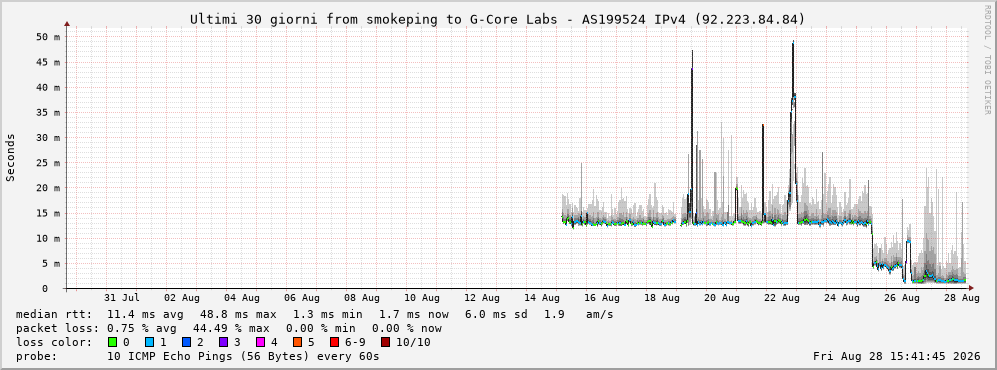
Task: Click the green loss color 0 swatch
Action: point(113,342)
